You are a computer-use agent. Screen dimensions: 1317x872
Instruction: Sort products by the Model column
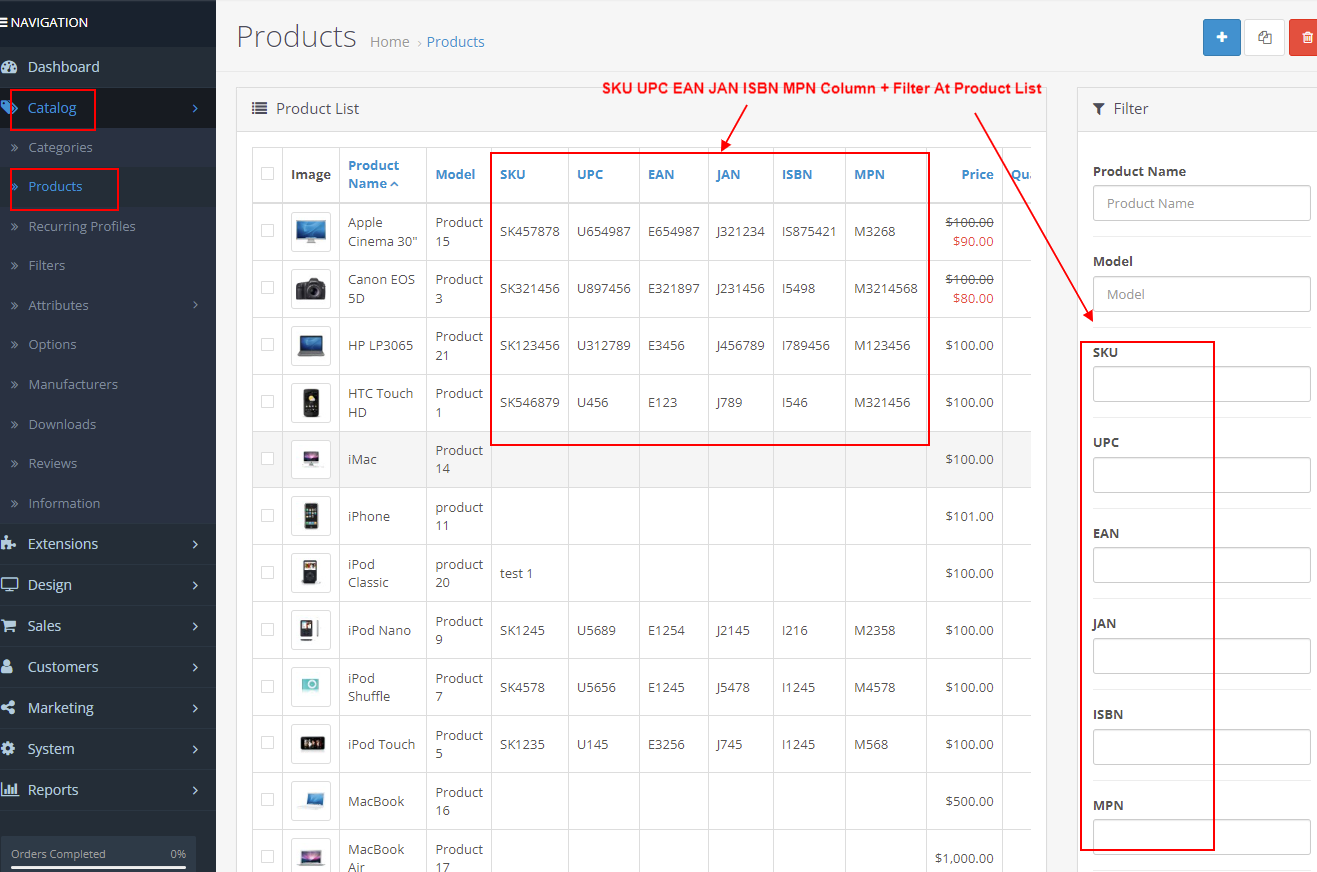point(456,173)
